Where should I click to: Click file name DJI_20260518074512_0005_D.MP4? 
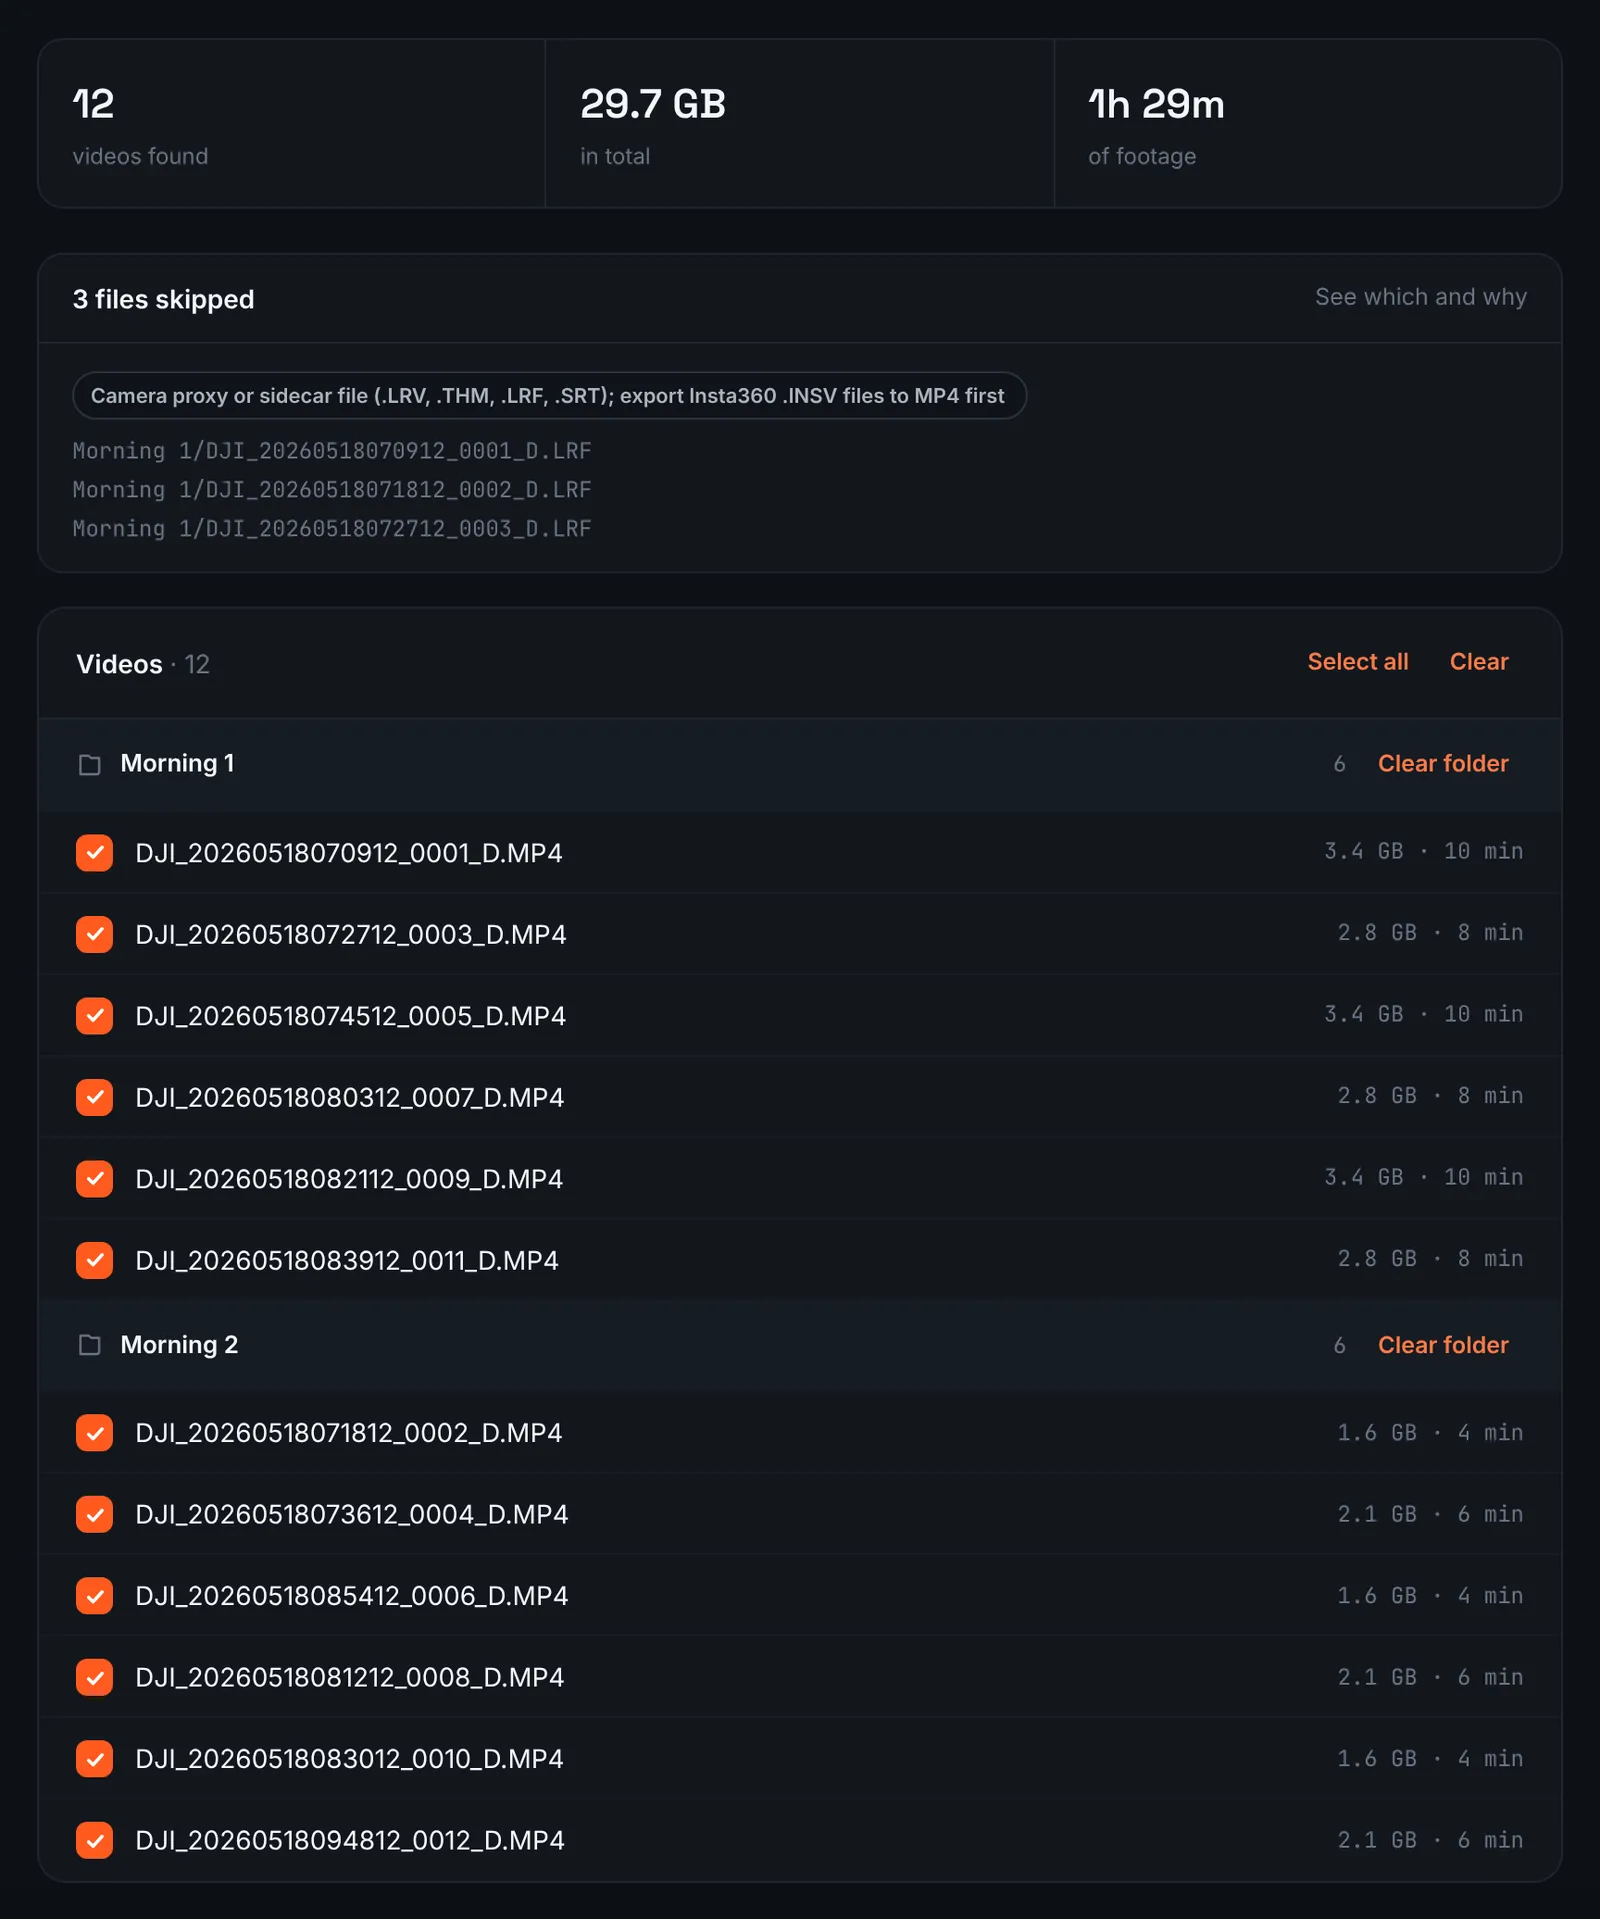[351, 1016]
